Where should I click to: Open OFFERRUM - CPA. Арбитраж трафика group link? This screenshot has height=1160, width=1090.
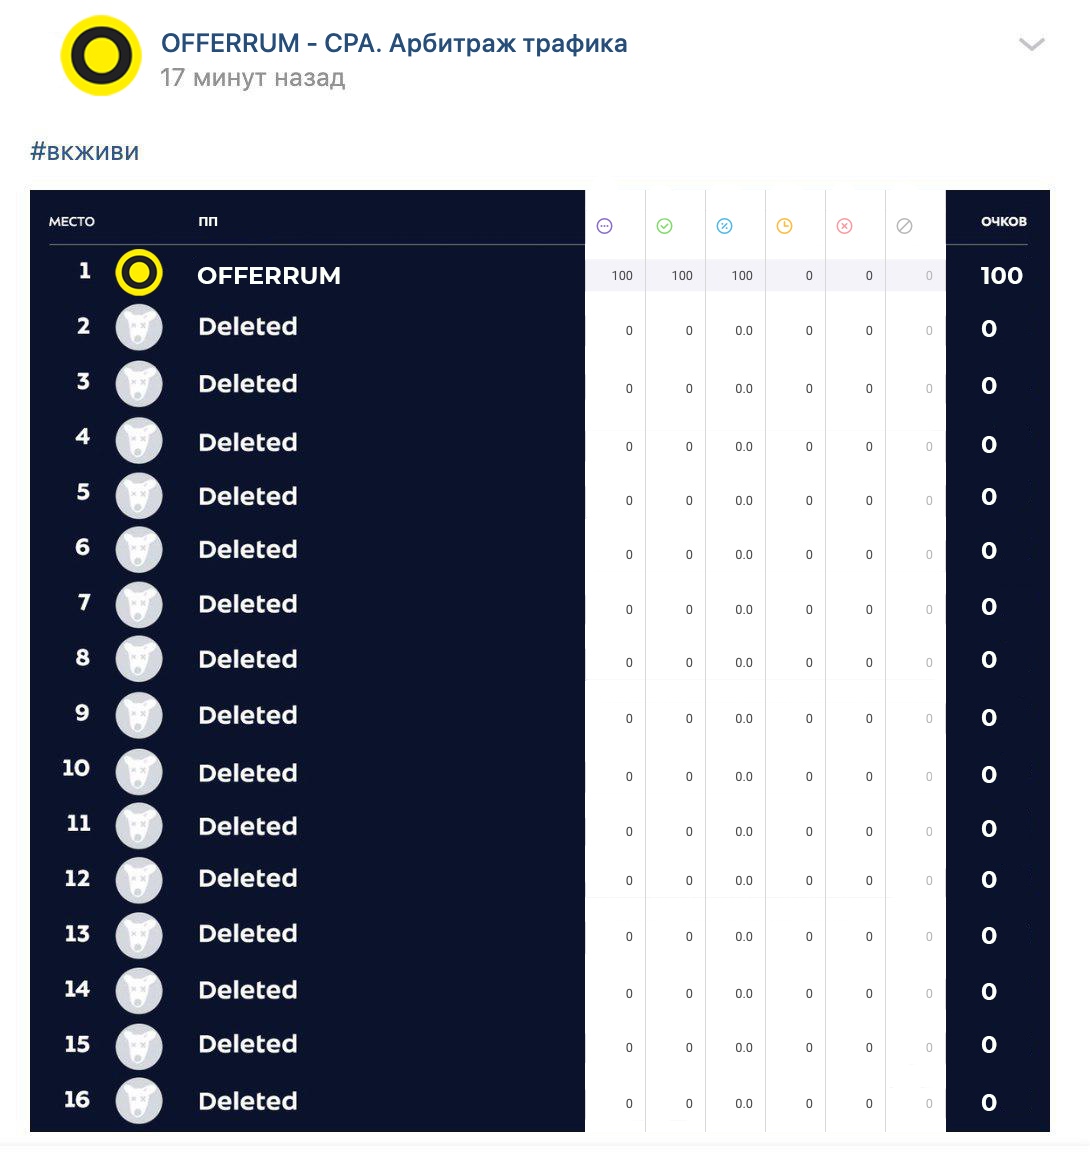[394, 44]
